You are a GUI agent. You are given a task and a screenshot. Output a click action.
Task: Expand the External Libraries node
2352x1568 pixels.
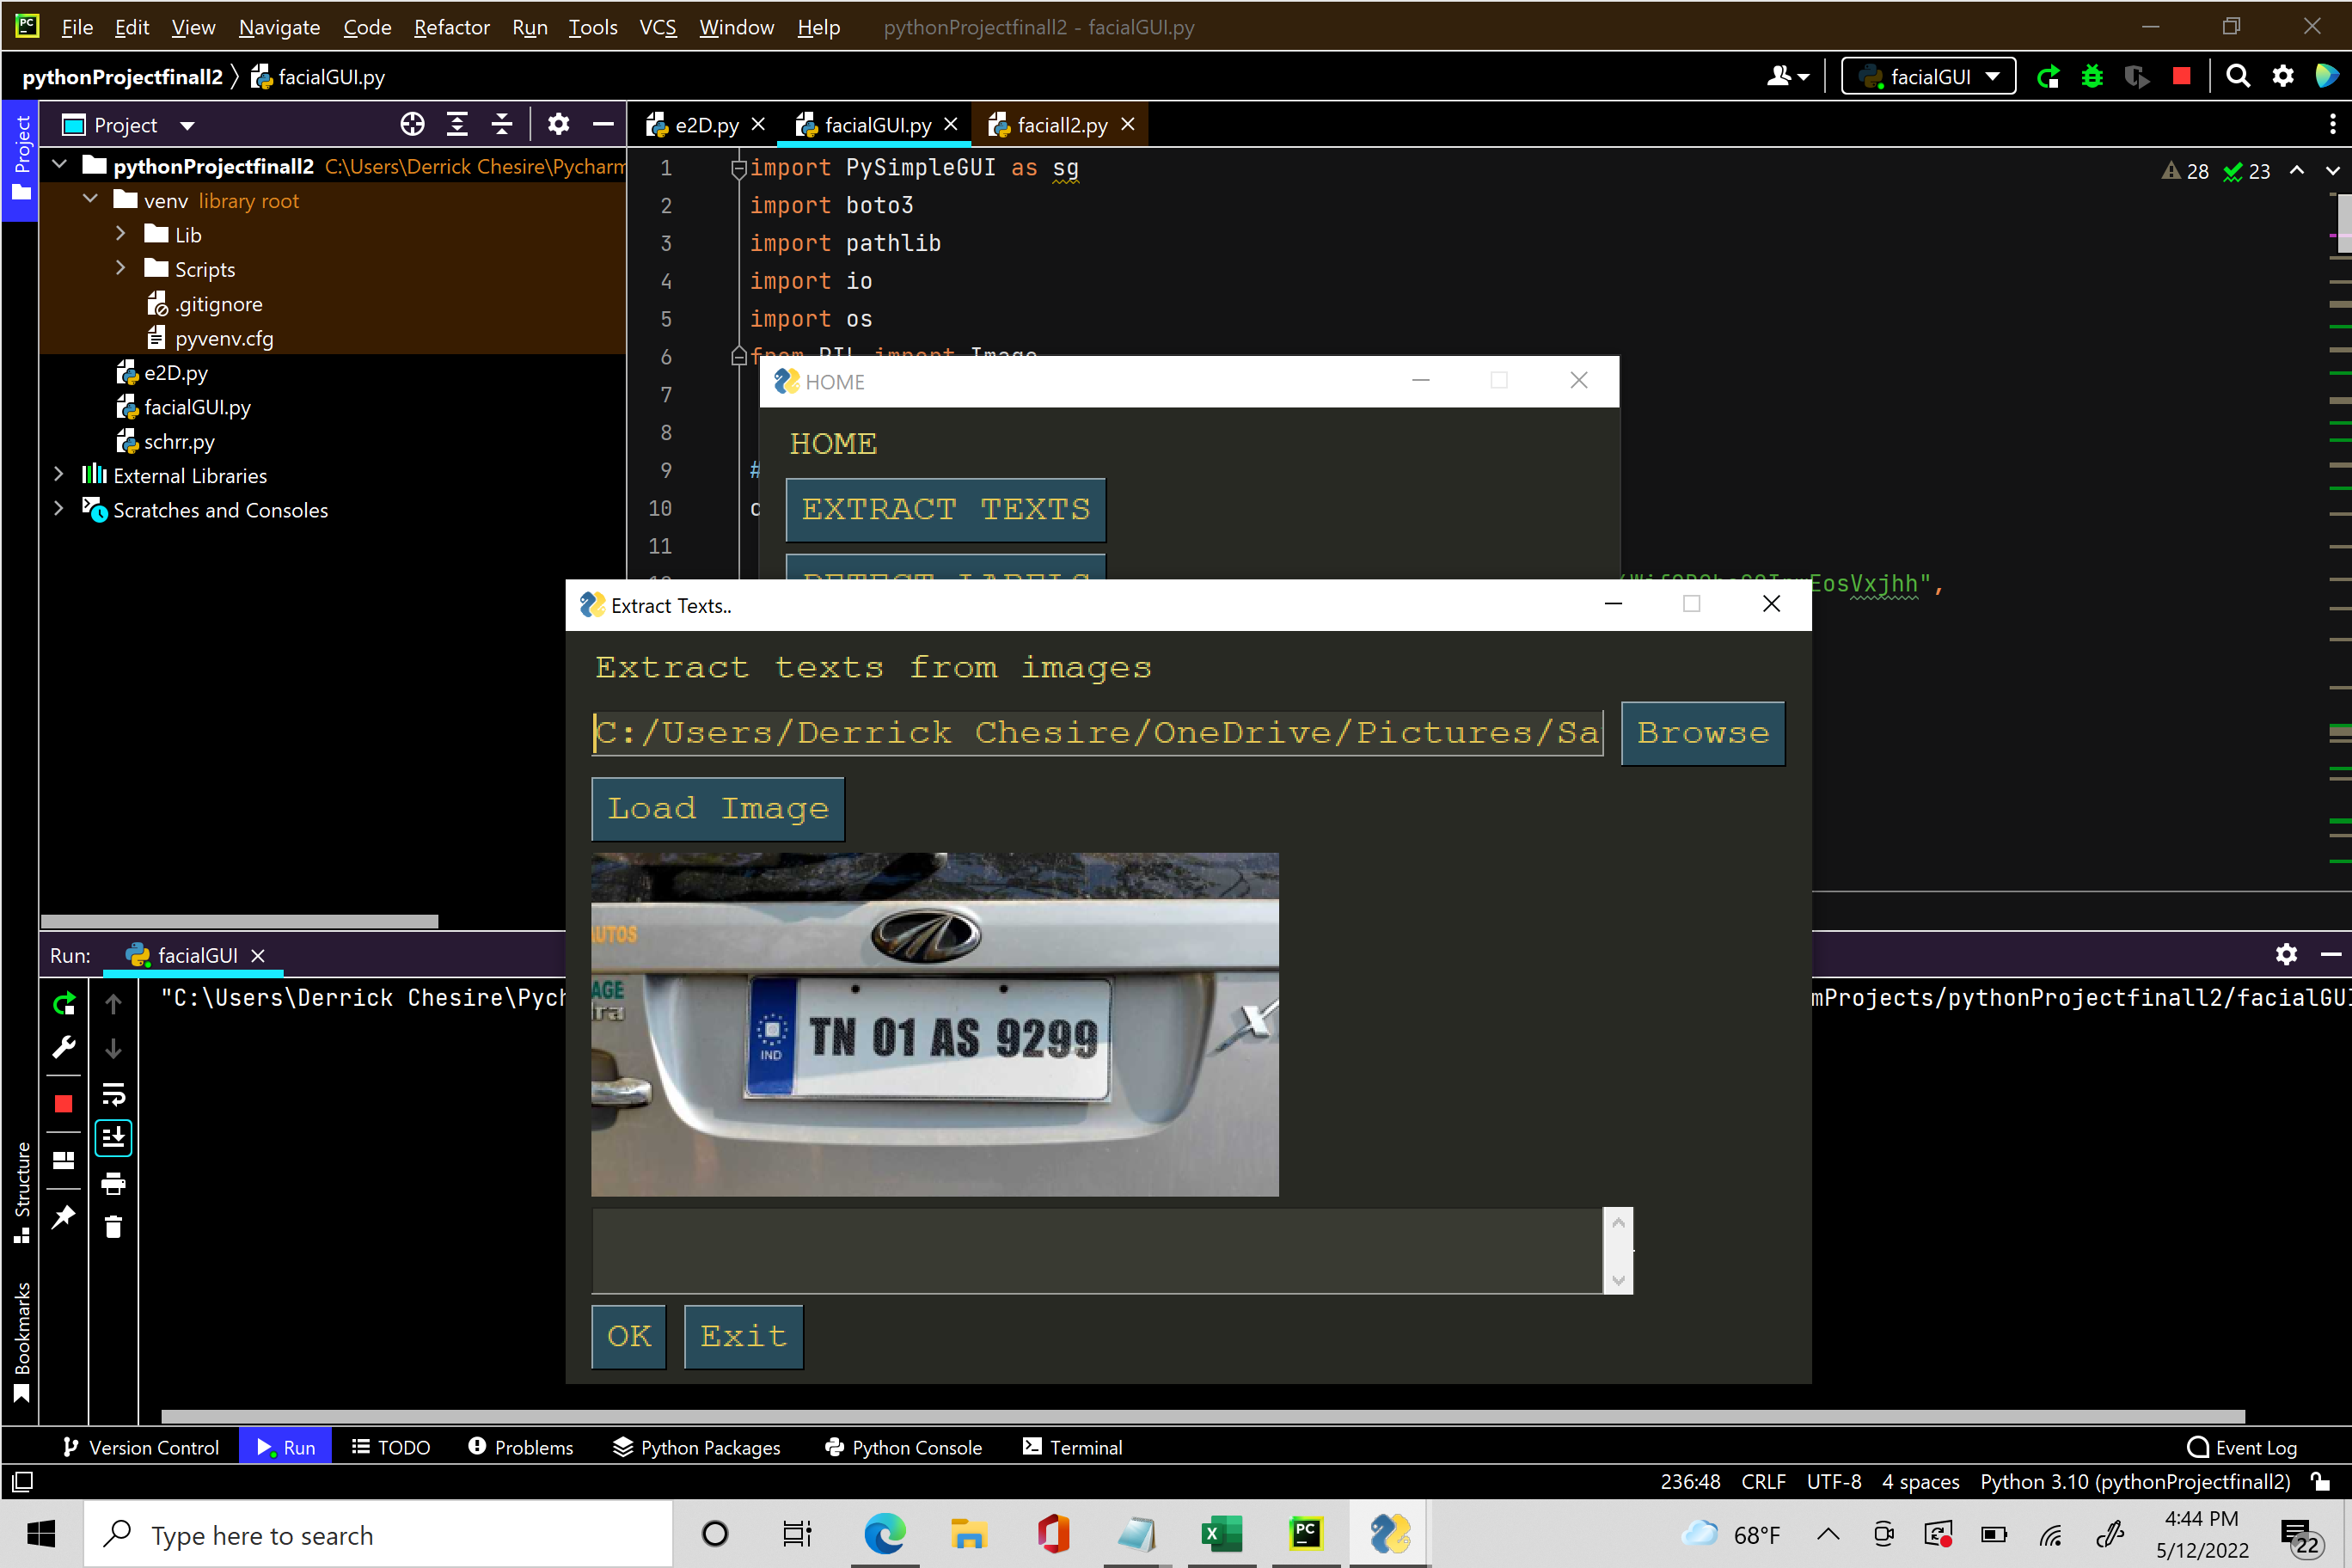click(59, 475)
